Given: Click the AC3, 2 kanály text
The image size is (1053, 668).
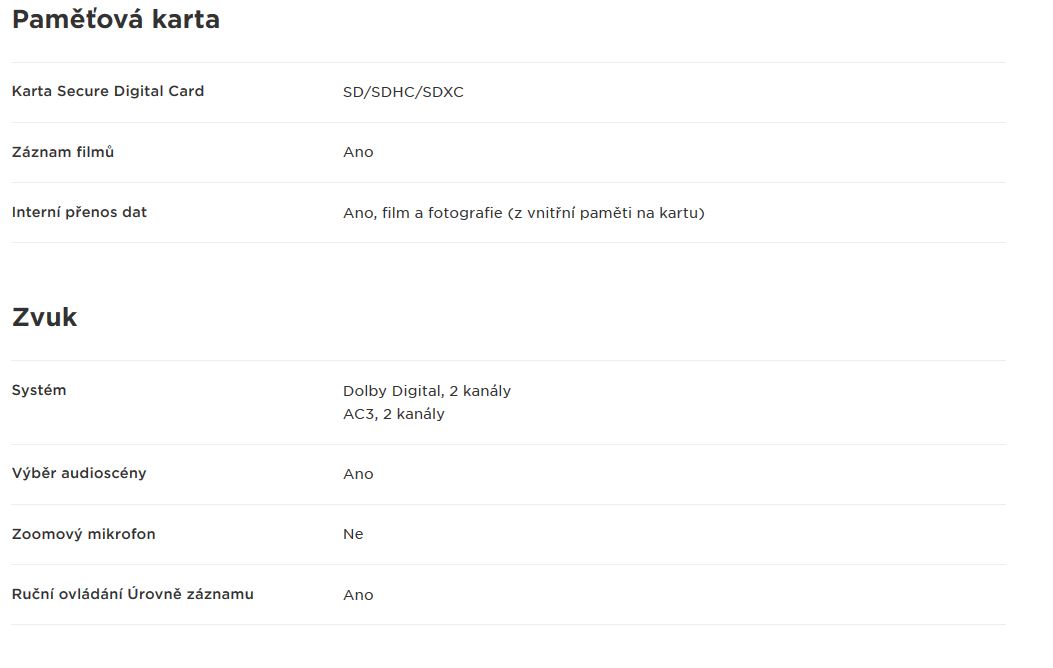Looking at the screenshot, I should pos(394,414).
